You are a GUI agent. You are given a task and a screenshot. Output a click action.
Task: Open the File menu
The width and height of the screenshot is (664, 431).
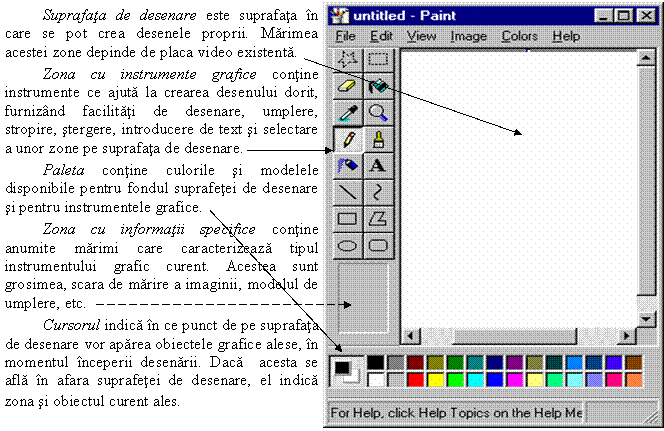[x=346, y=36]
